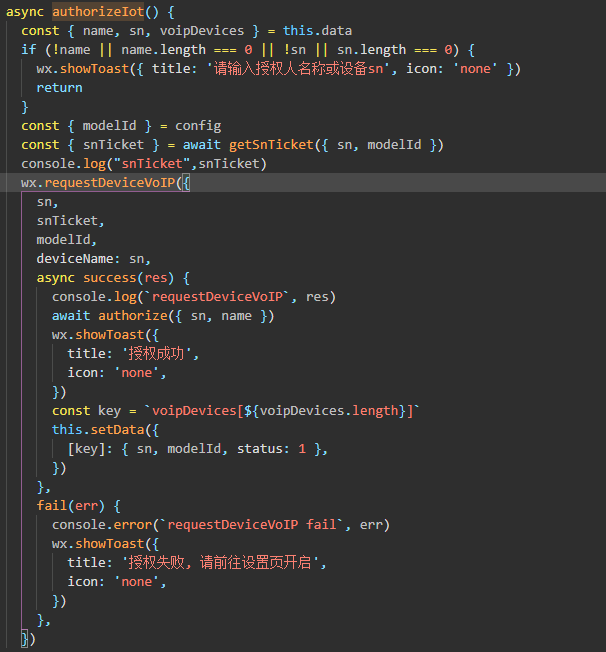
Task: Click 'key' in the 'const key =' declaration
Action: 109,411
